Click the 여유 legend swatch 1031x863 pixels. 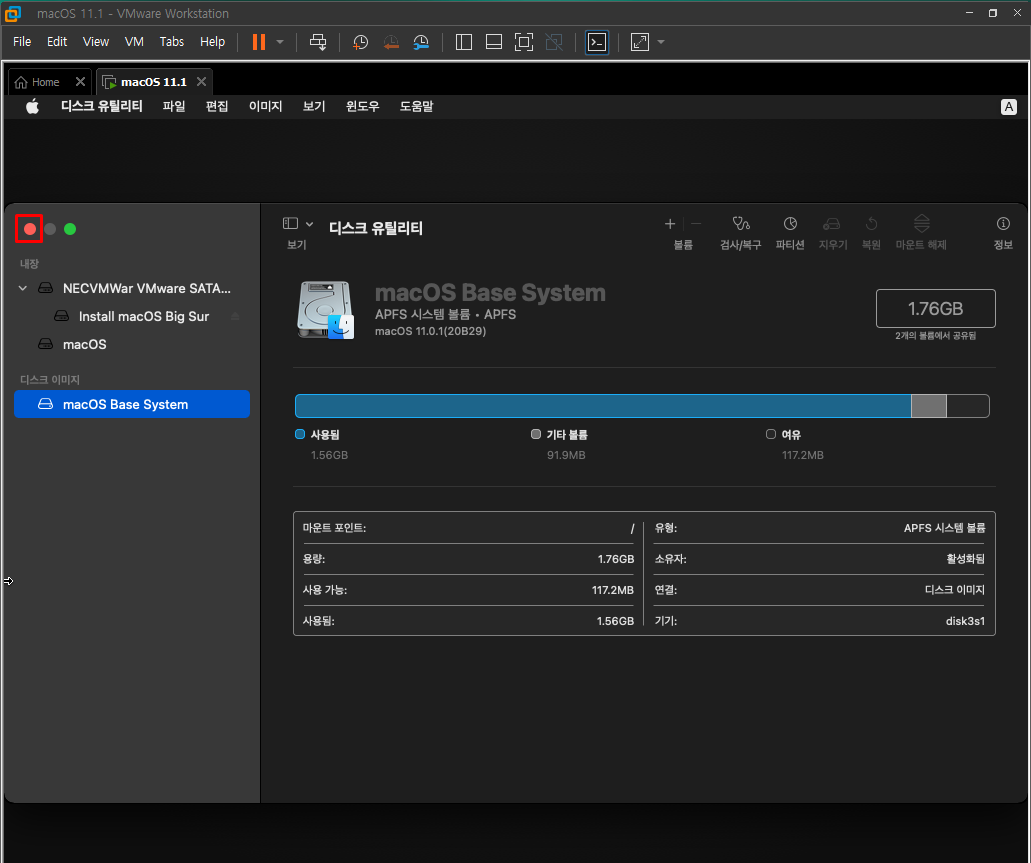coord(771,434)
